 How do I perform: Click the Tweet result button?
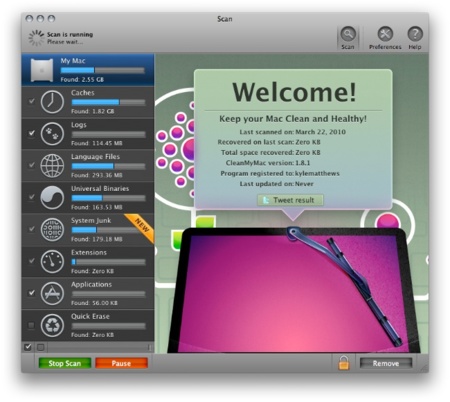point(290,200)
